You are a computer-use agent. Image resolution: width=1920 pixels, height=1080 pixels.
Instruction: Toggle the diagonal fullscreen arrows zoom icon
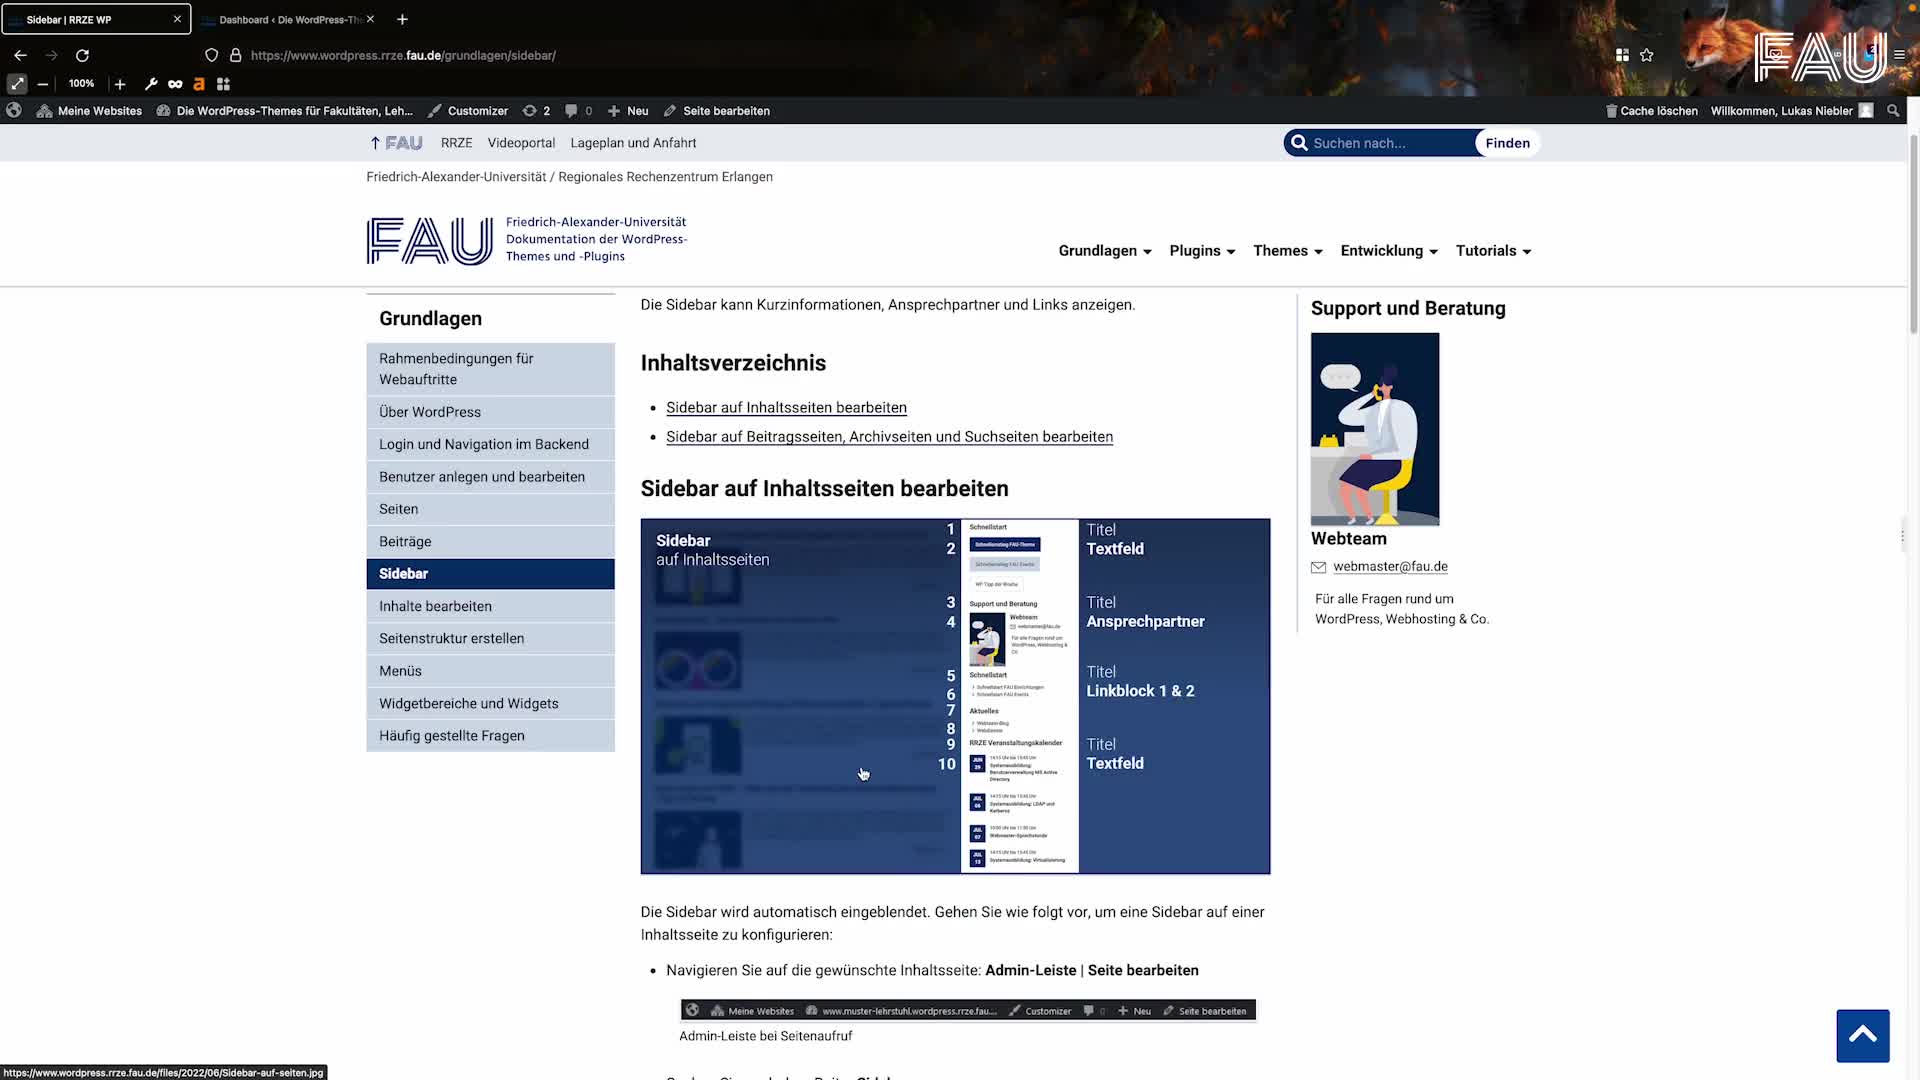tap(16, 84)
